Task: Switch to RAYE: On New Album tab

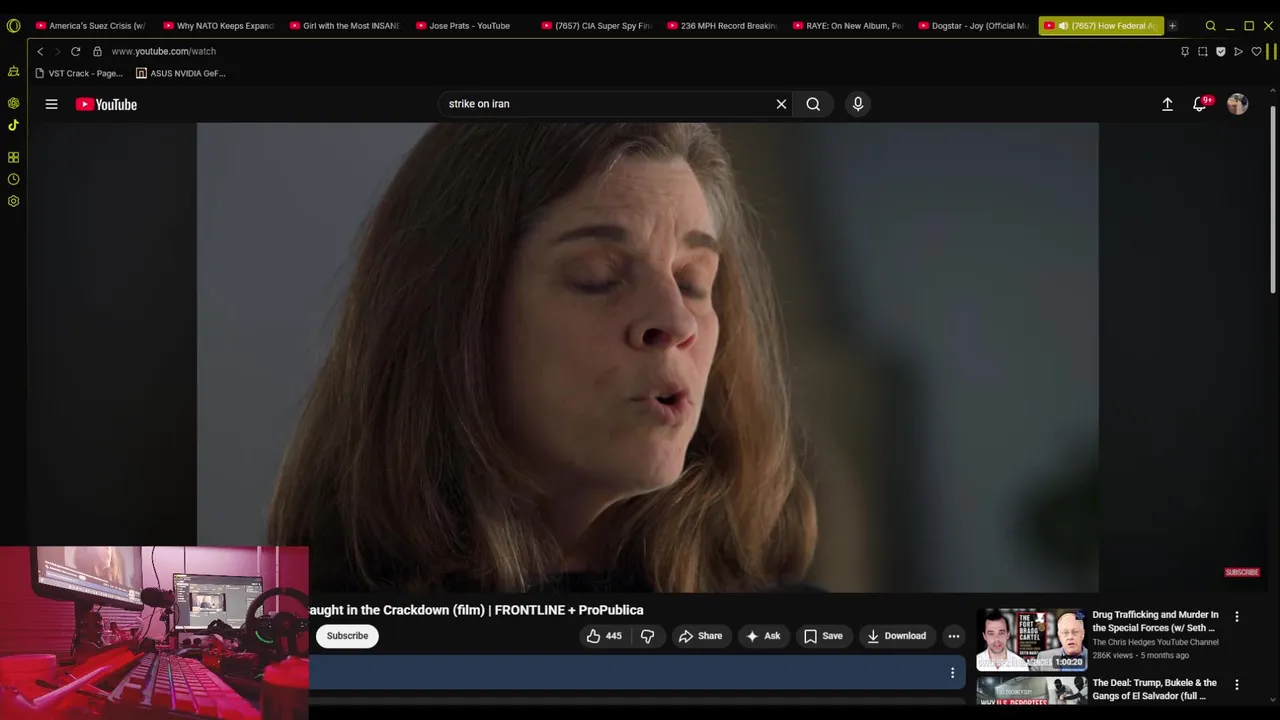Action: (x=848, y=26)
